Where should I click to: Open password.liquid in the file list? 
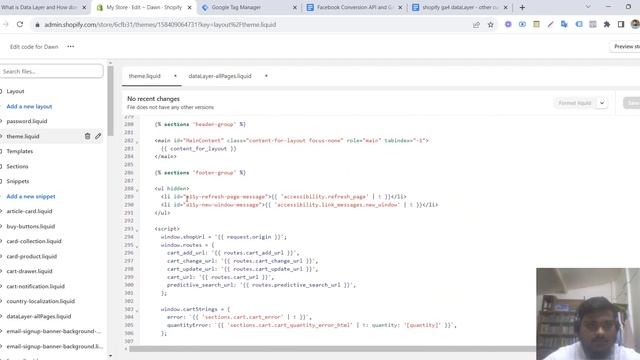(x=27, y=121)
